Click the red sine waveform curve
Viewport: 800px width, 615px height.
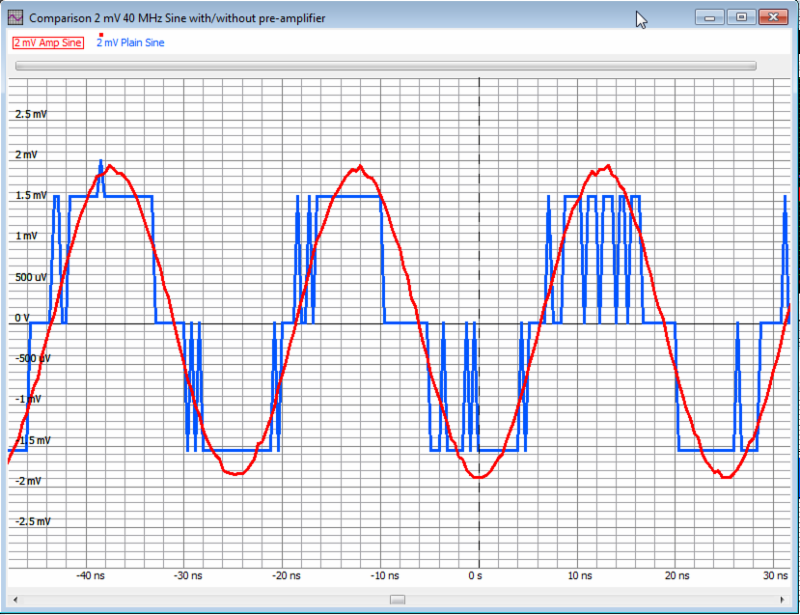click(360, 166)
